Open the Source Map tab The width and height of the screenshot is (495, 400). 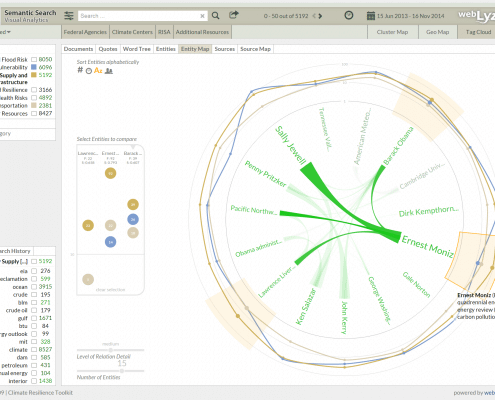coord(255,49)
